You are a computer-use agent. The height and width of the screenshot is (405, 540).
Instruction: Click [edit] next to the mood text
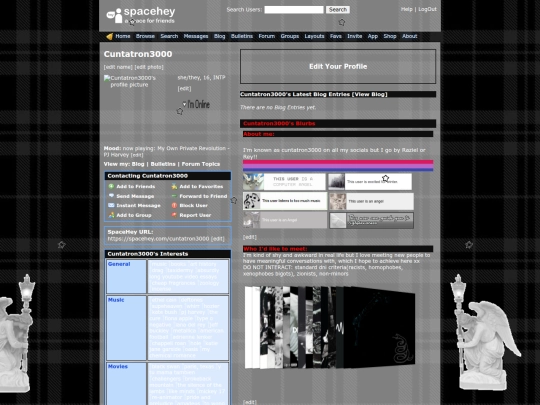point(137,155)
